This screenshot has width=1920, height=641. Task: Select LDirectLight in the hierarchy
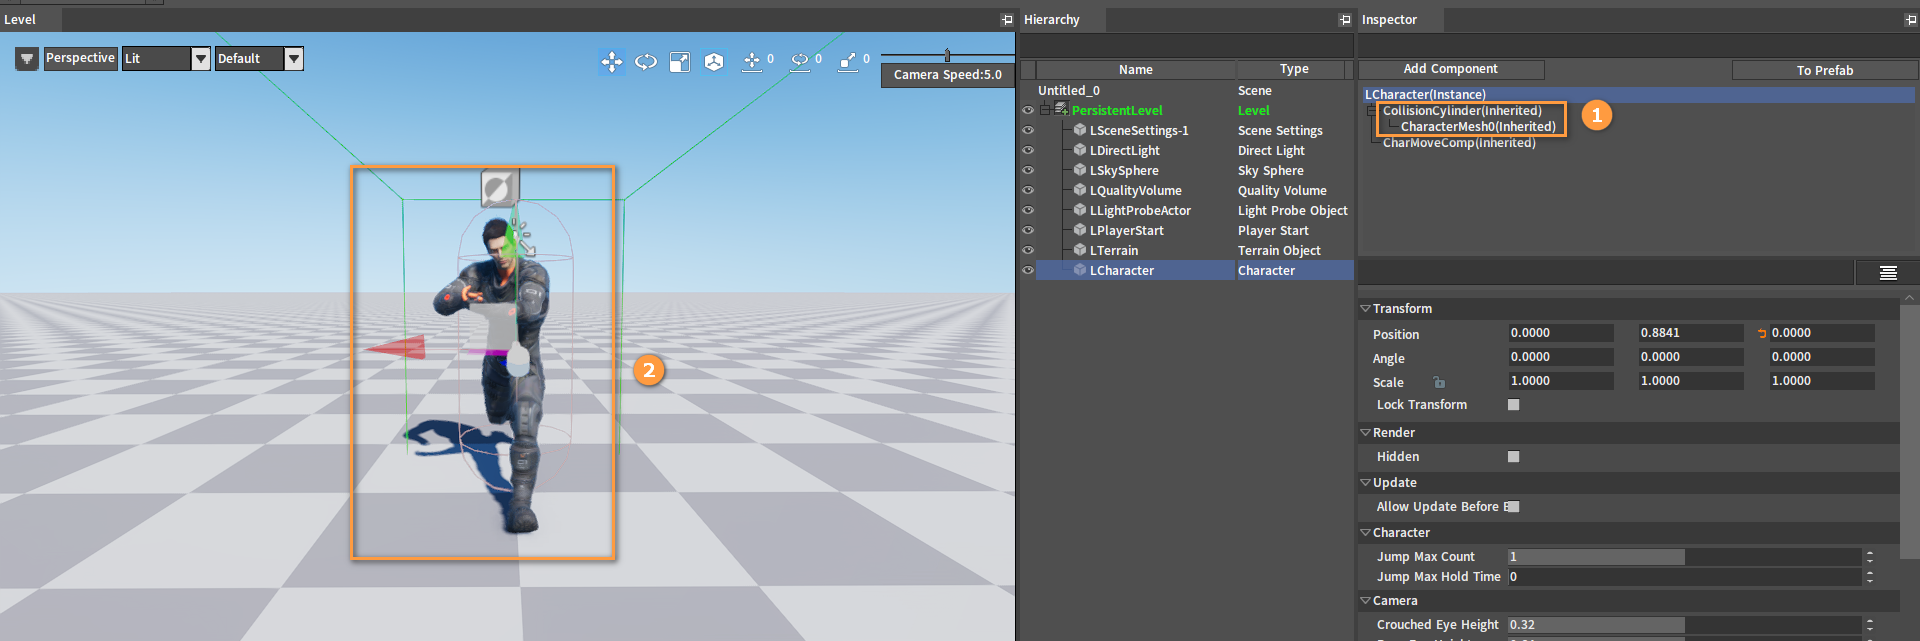pos(1124,151)
